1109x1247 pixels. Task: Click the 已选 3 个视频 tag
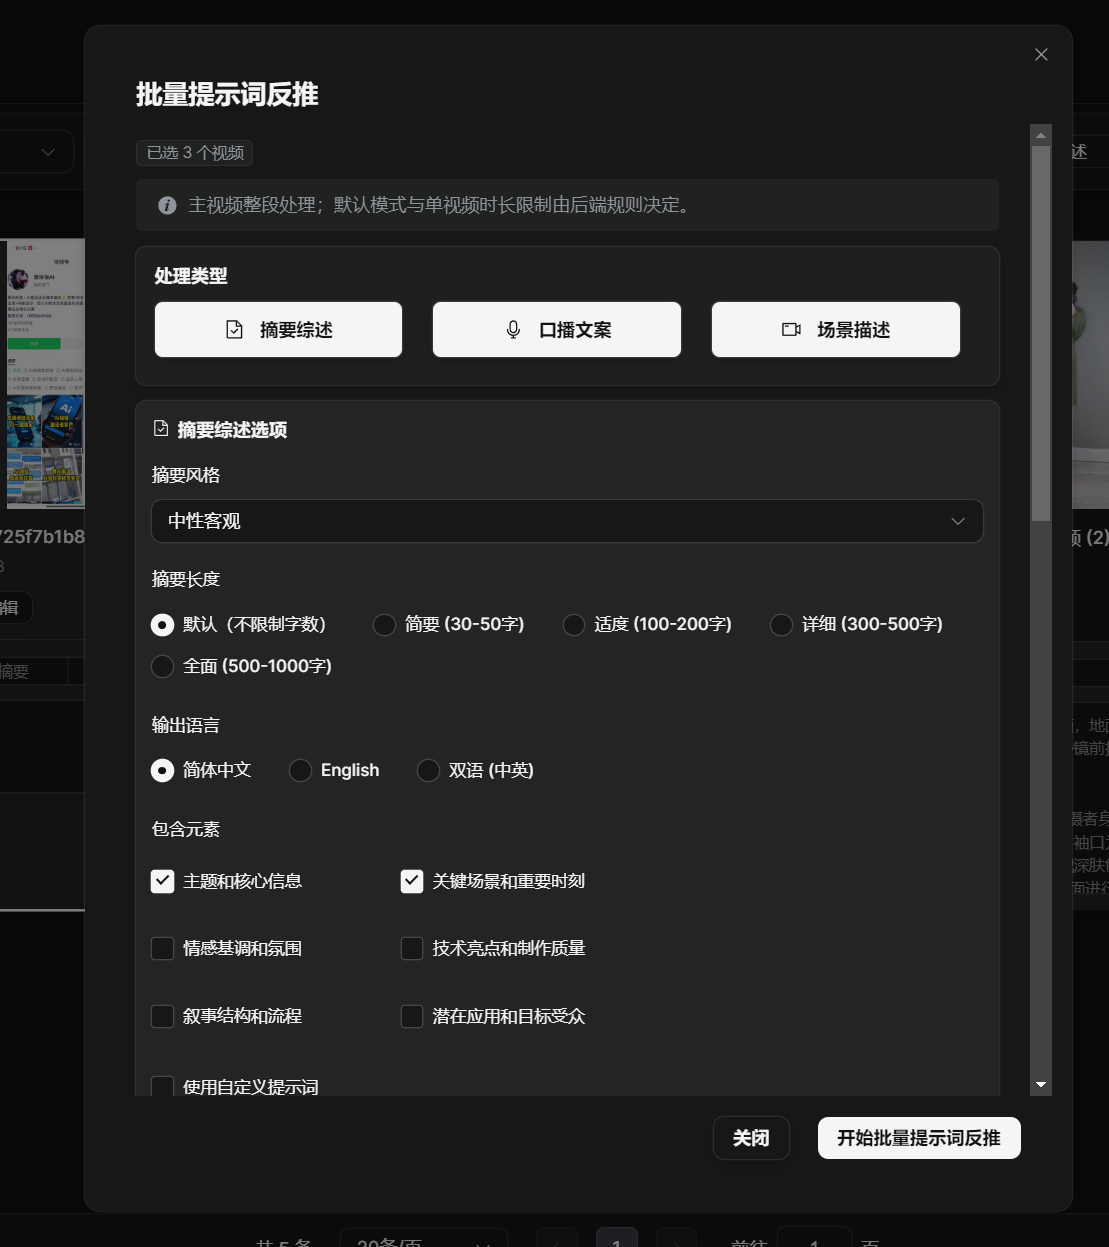(195, 153)
